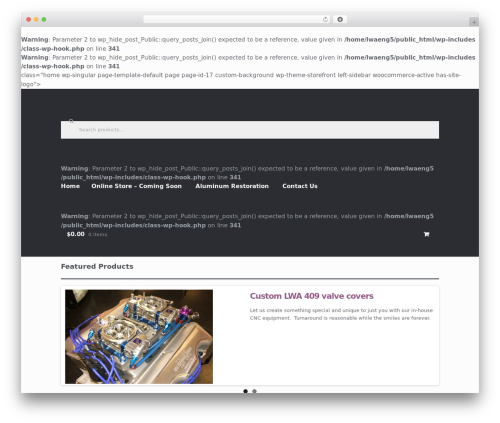500x423 pixels.
Task: Open the Contact Us page
Action: coord(300,186)
